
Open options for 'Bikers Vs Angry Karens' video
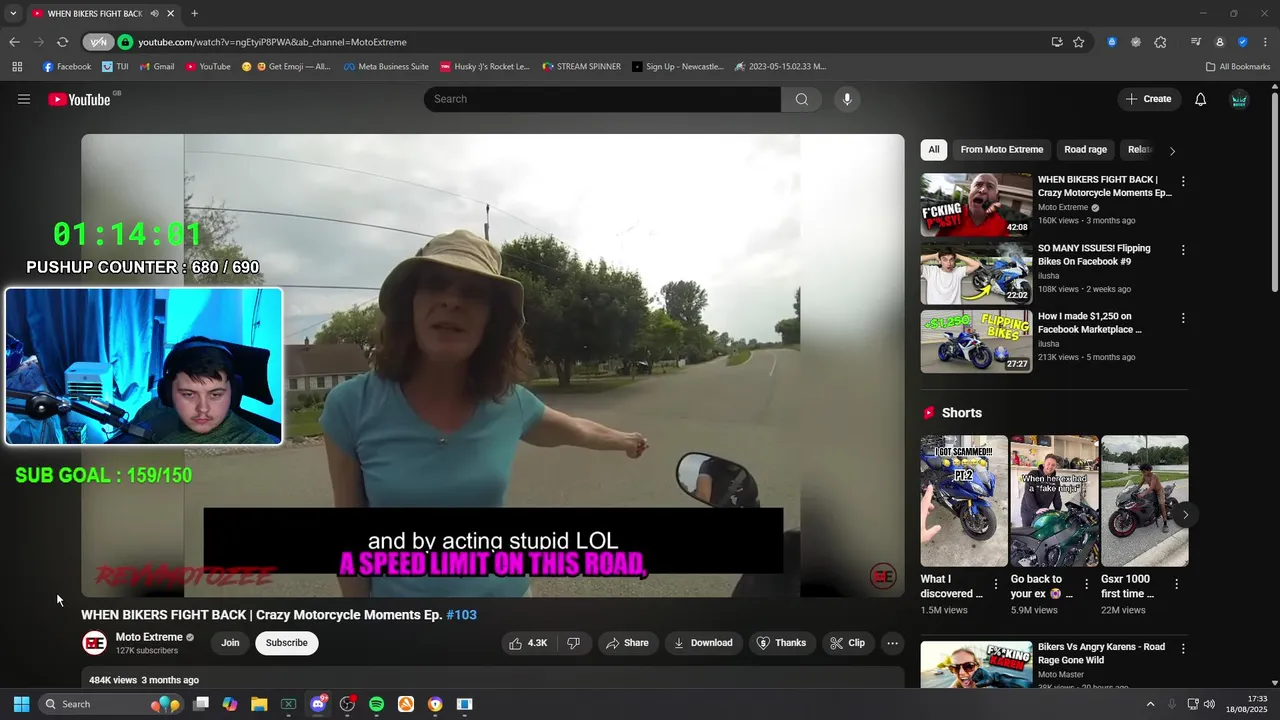point(1183,649)
